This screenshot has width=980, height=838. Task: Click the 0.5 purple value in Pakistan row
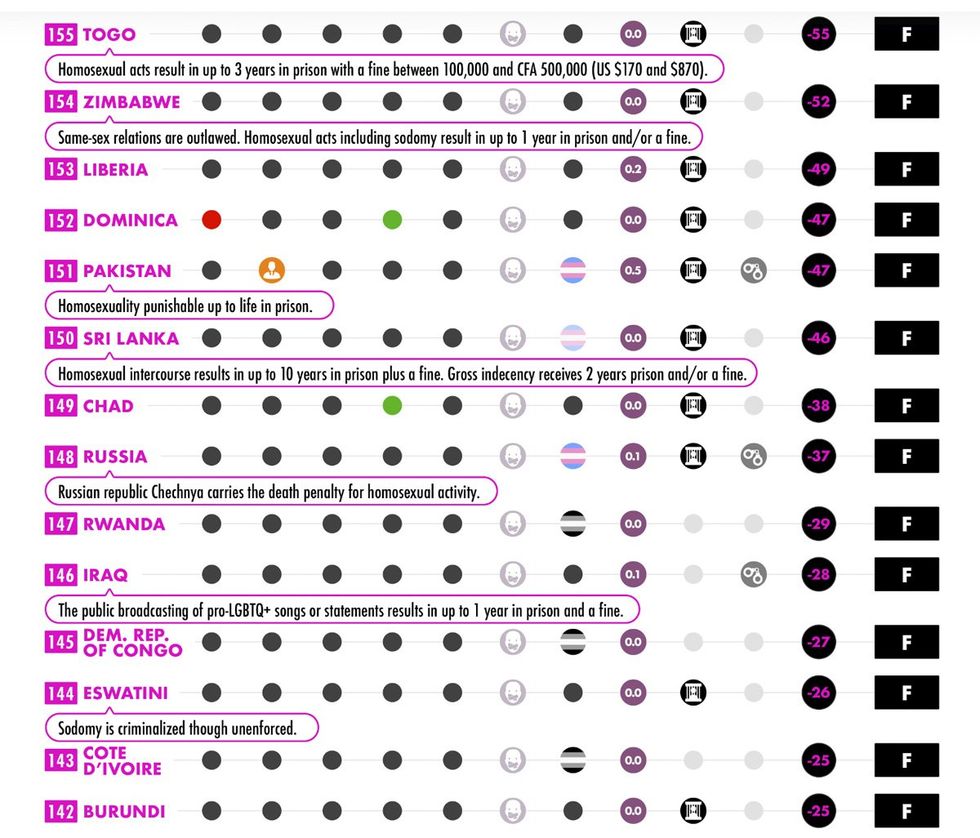coord(633,270)
